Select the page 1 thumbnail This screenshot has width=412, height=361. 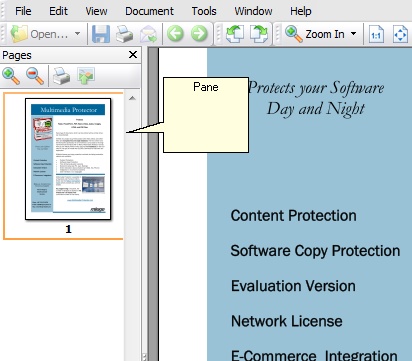[x=68, y=159]
